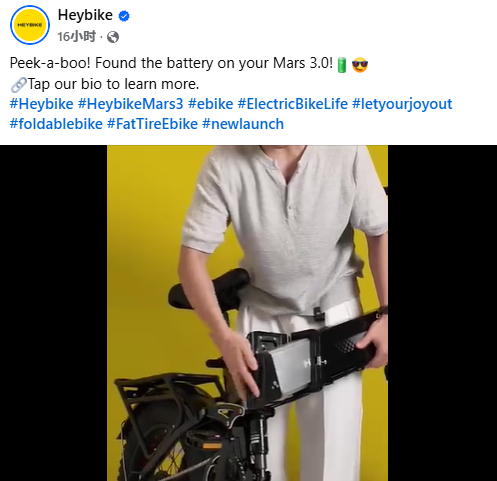
Task: Open the Heybike page name link
Action: [x=85, y=15]
